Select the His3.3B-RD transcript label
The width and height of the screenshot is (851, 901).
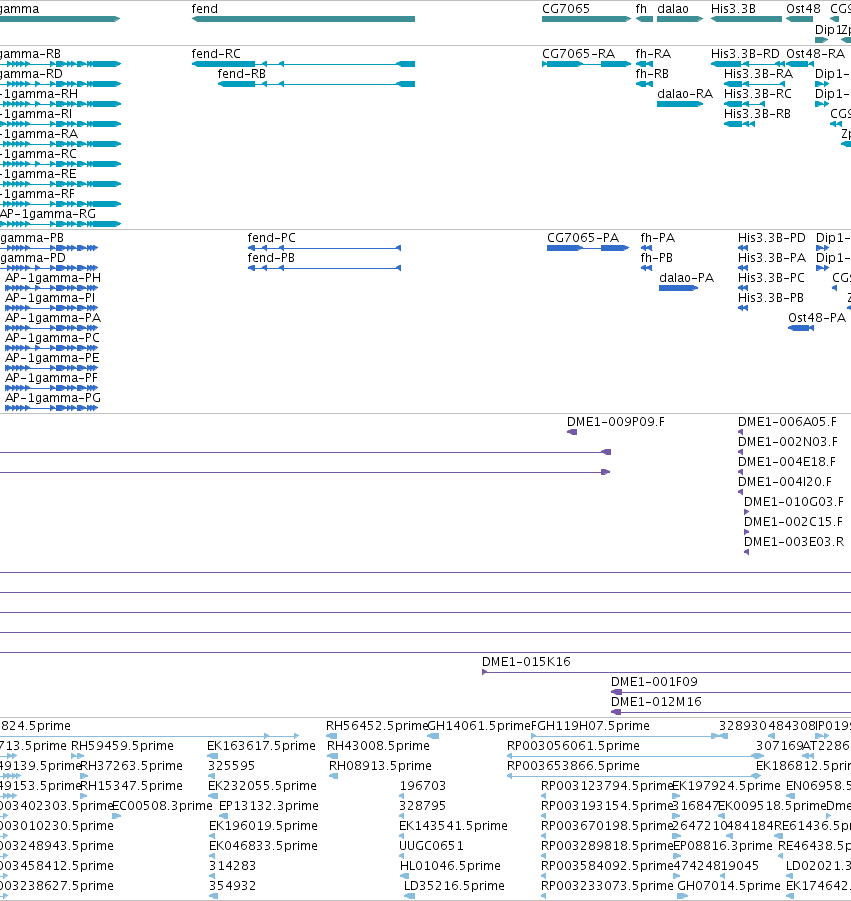point(745,53)
